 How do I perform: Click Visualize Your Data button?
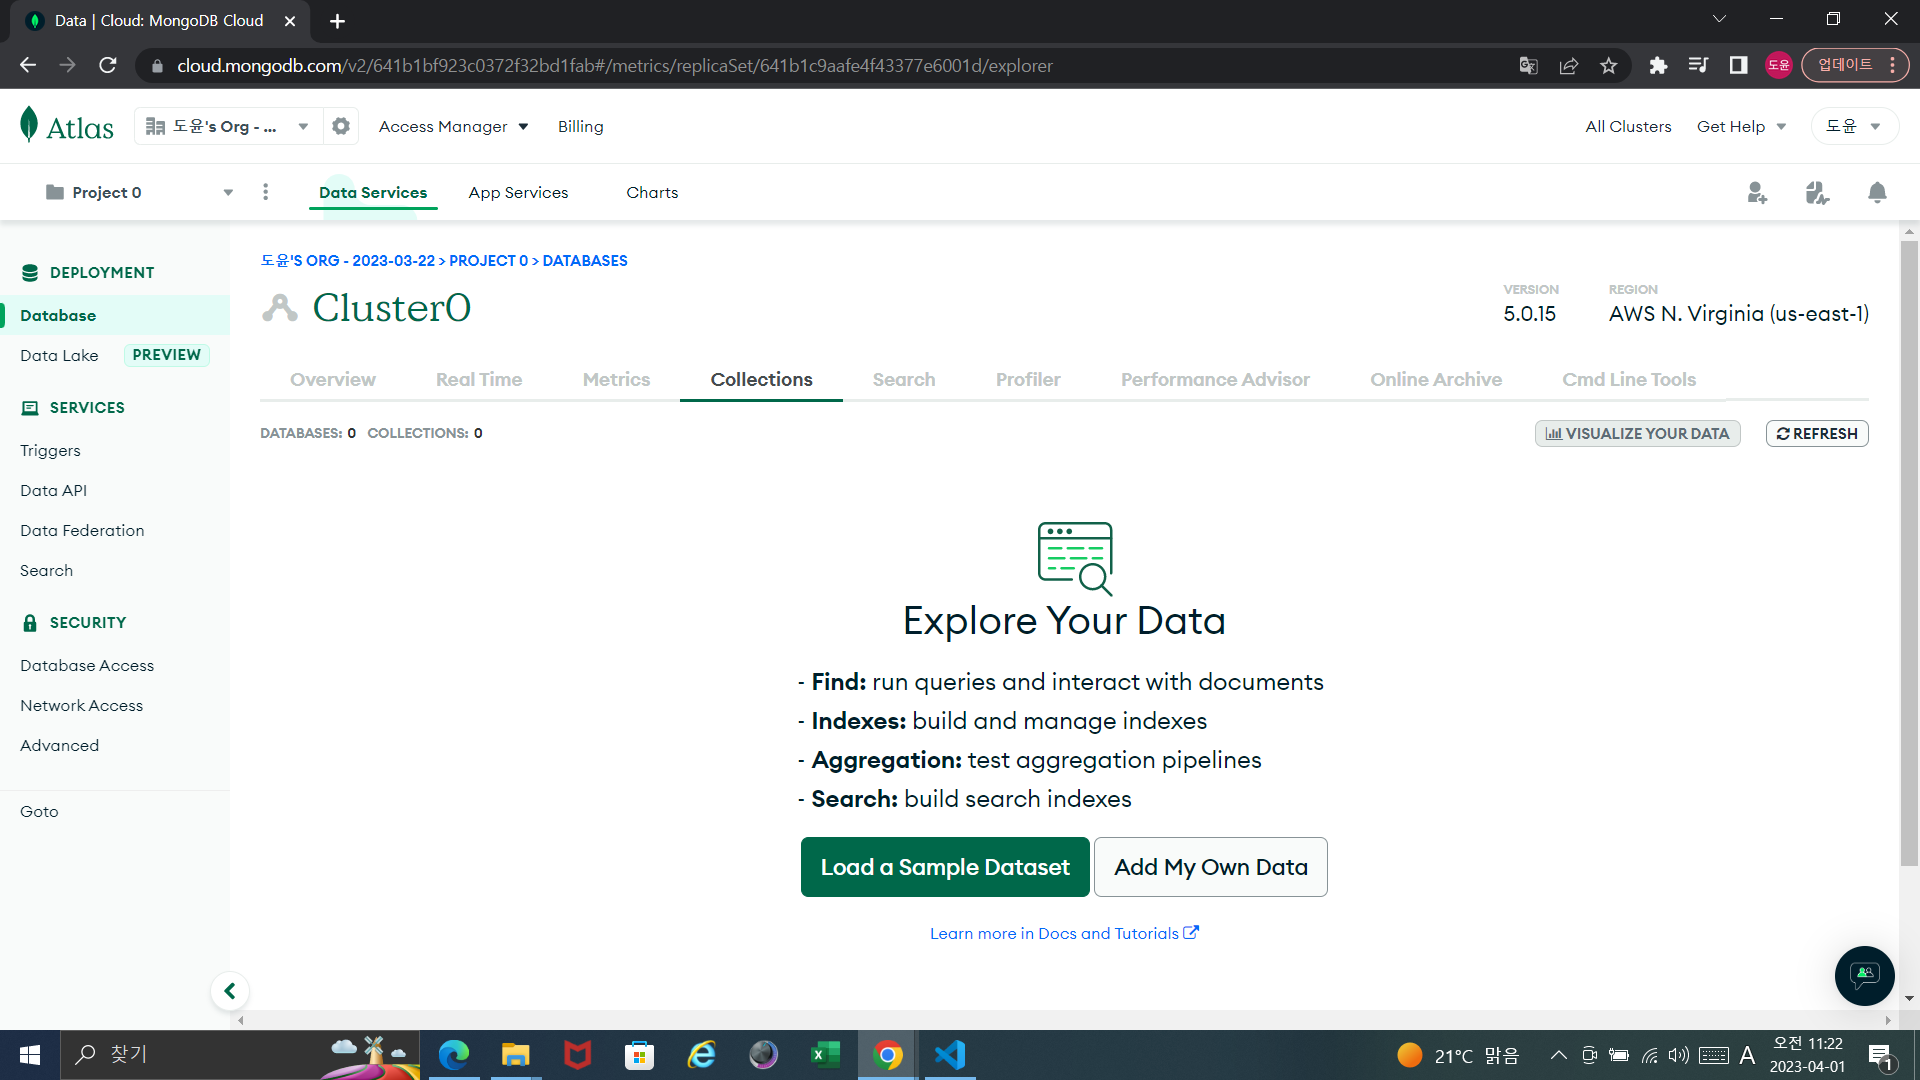coord(1637,434)
